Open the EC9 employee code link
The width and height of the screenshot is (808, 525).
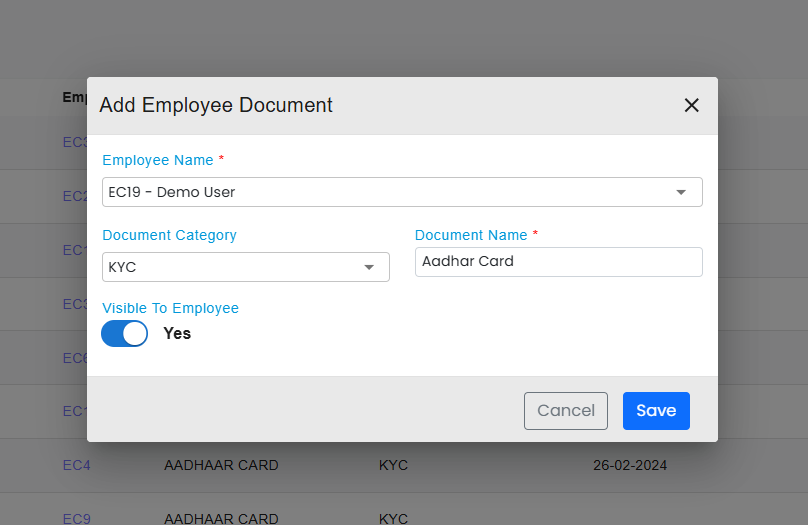point(76,519)
